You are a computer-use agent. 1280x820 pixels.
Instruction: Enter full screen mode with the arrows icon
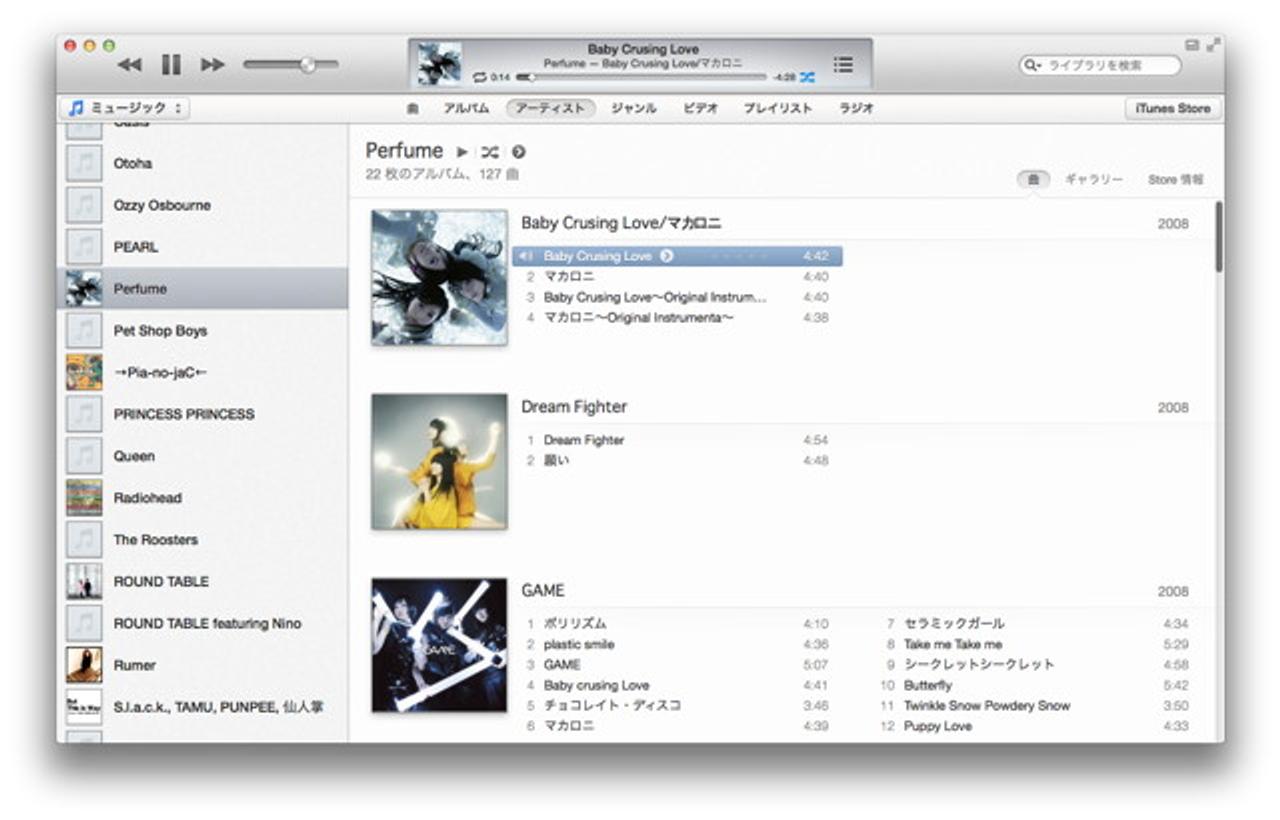[1213, 45]
